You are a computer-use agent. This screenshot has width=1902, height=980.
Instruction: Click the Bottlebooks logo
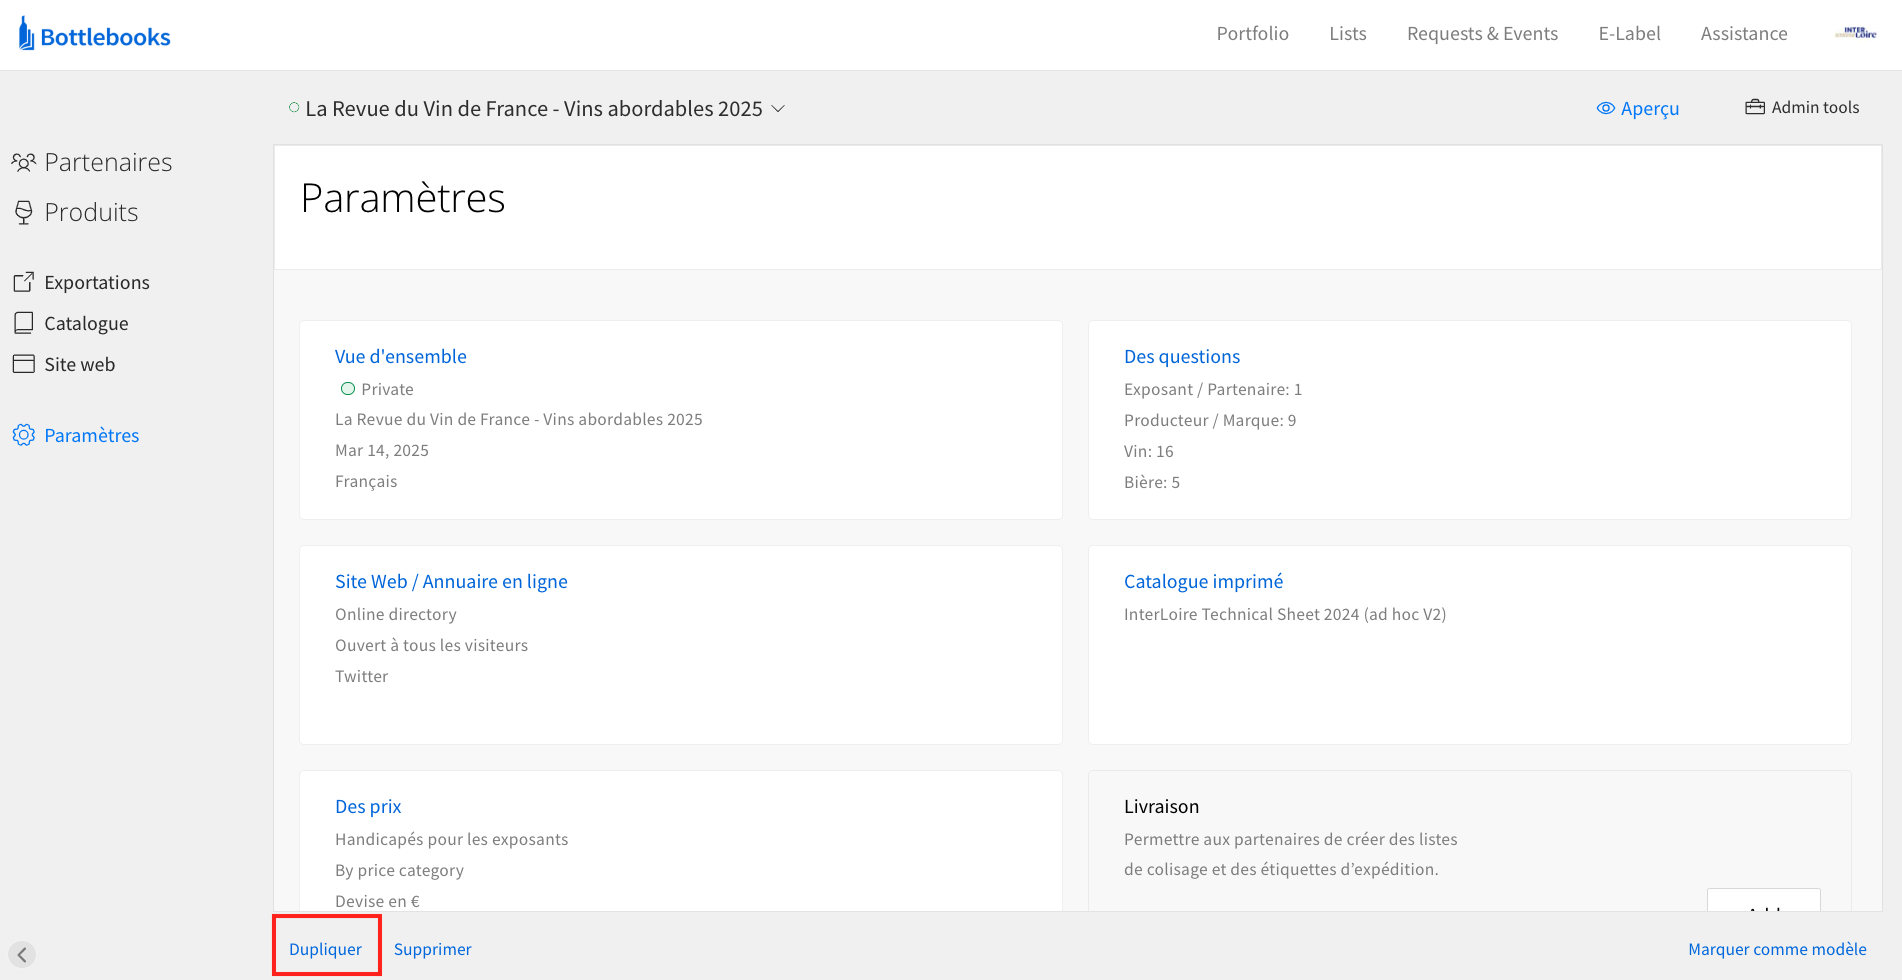coord(95,35)
